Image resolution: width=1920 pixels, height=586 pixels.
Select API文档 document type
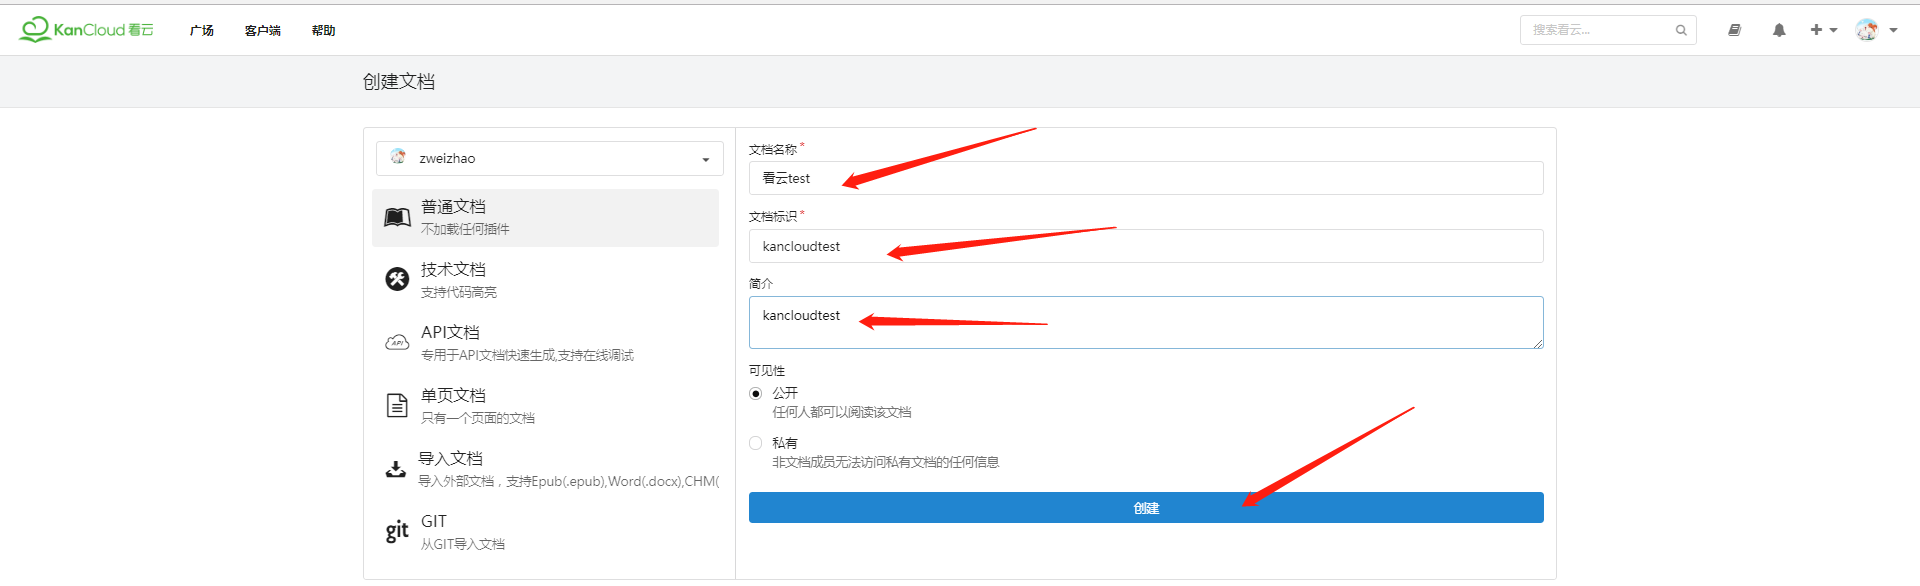point(546,343)
